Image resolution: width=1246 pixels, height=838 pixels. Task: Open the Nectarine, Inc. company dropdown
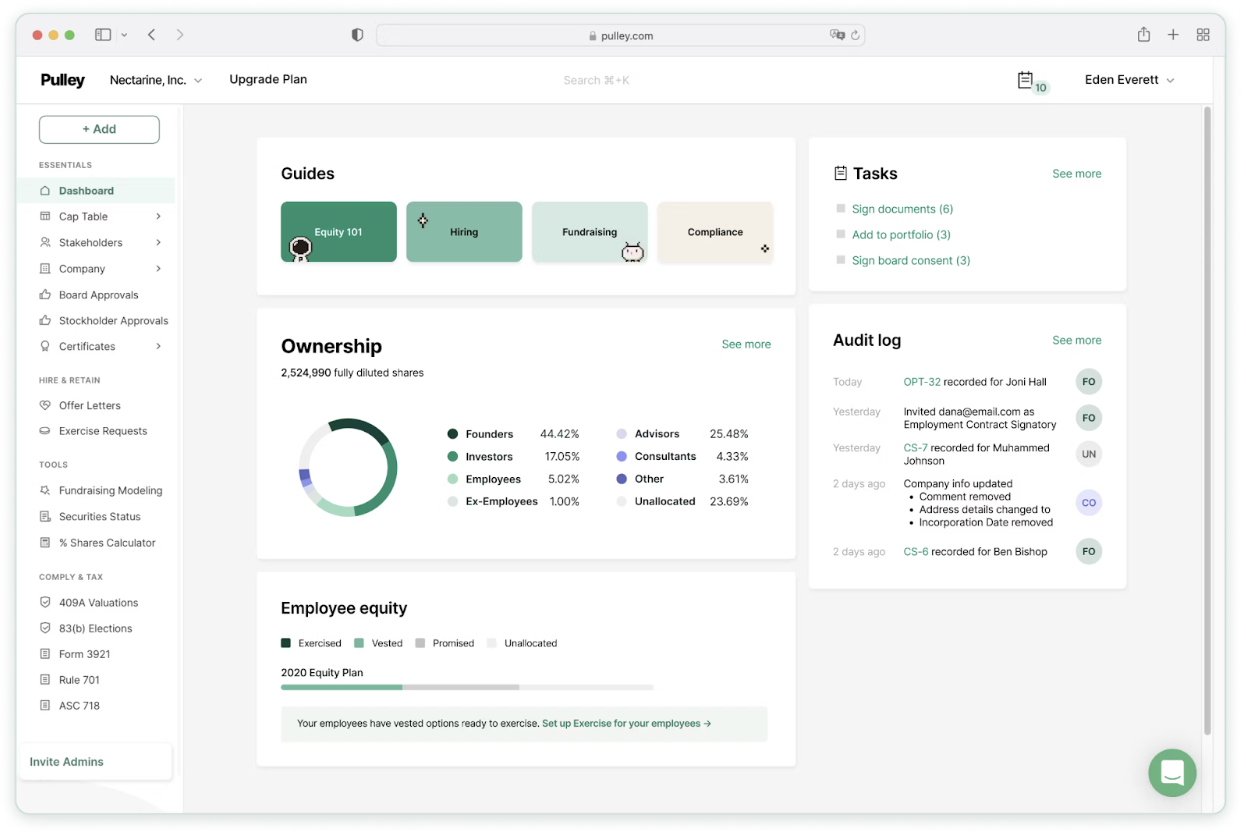[156, 80]
